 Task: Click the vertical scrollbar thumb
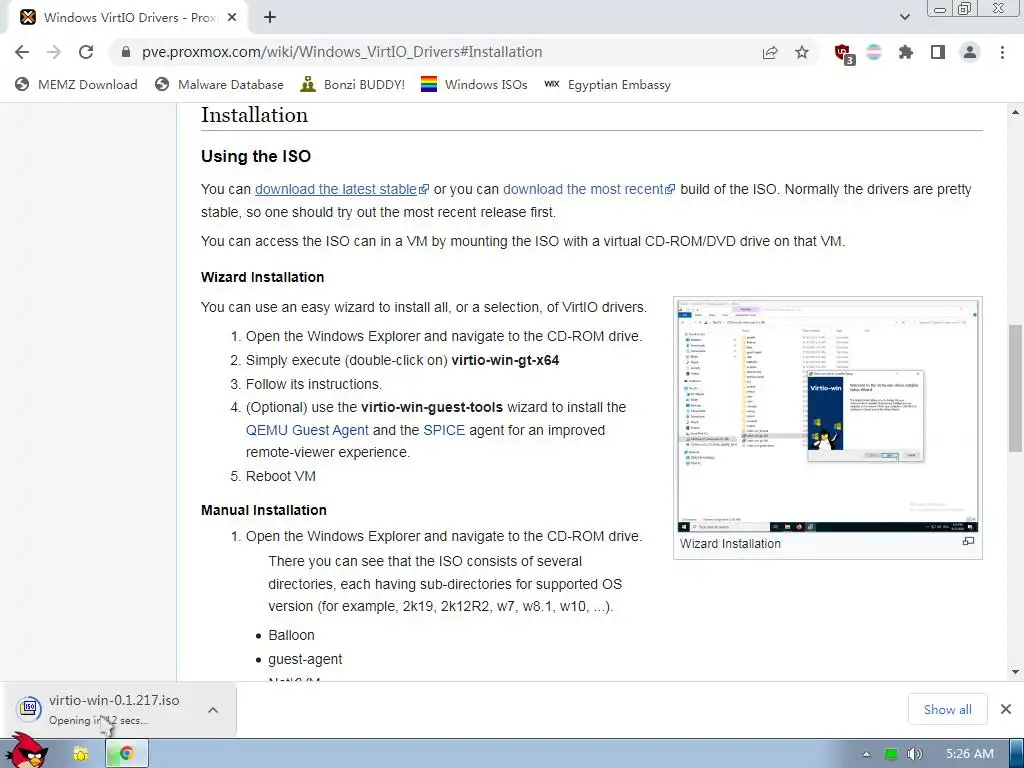(x=1016, y=388)
